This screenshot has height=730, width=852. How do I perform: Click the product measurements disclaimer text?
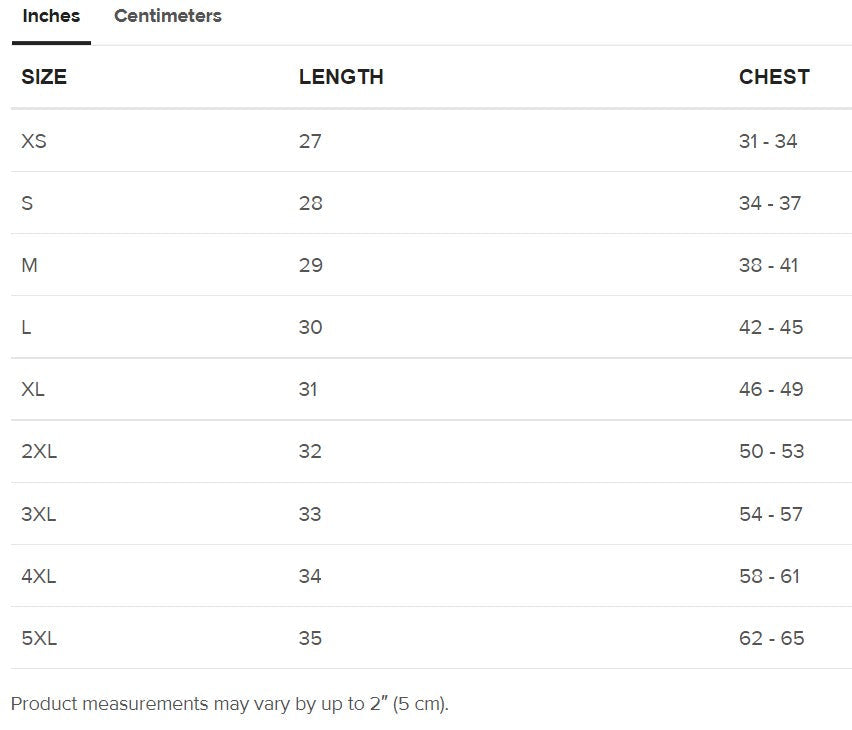pyautogui.click(x=230, y=704)
